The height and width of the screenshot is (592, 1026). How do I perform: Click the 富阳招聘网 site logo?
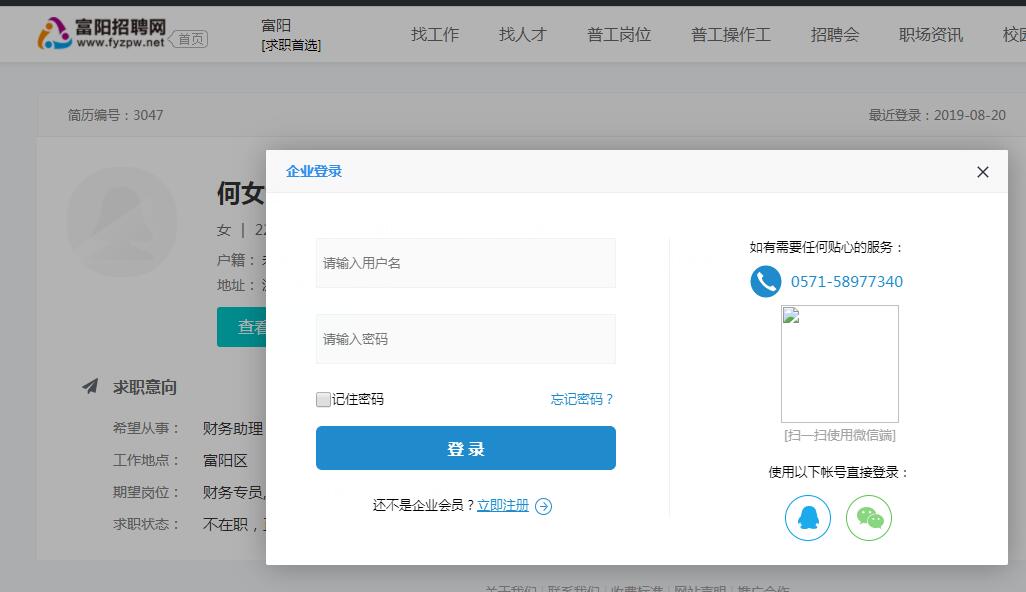[100, 34]
